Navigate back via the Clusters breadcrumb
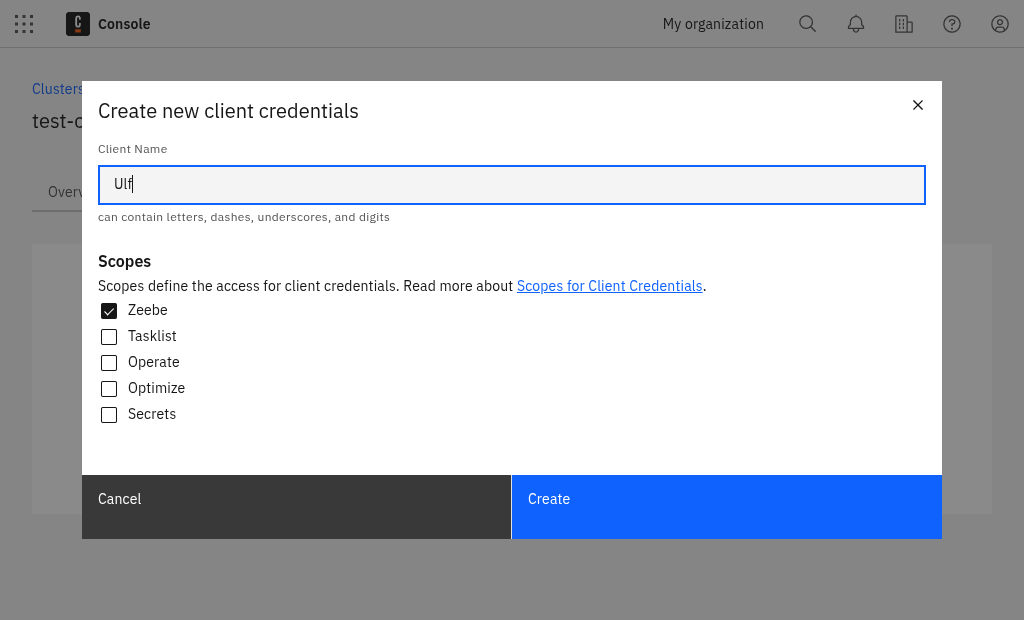The image size is (1024, 620). pyautogui.click(x=57, y=88)
